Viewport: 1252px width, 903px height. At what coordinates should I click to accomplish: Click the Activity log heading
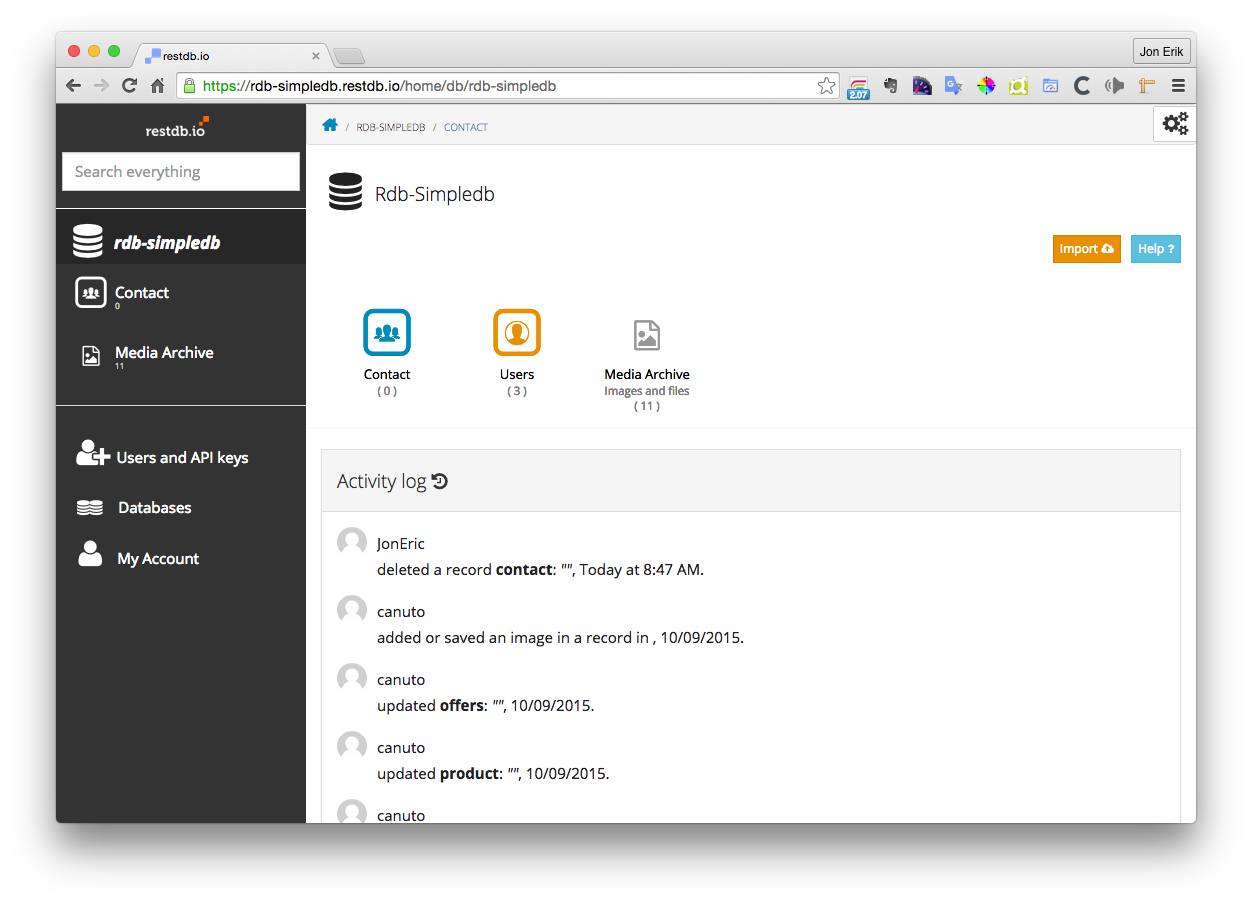tap(382, 481)
